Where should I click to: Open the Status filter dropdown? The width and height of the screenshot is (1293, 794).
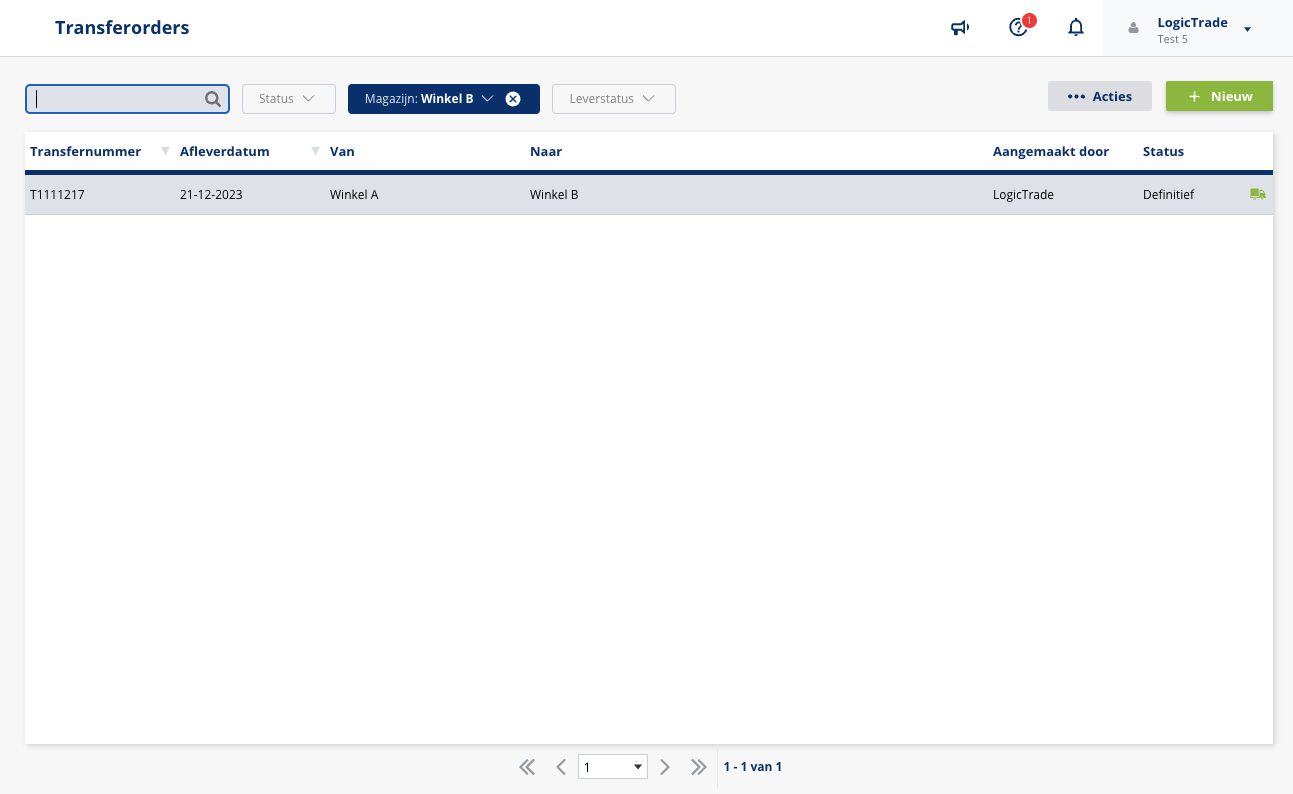tap(288, 99)
